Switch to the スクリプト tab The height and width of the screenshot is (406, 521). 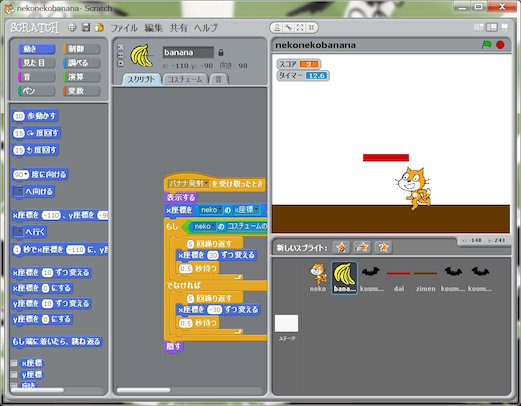point(142,79)
